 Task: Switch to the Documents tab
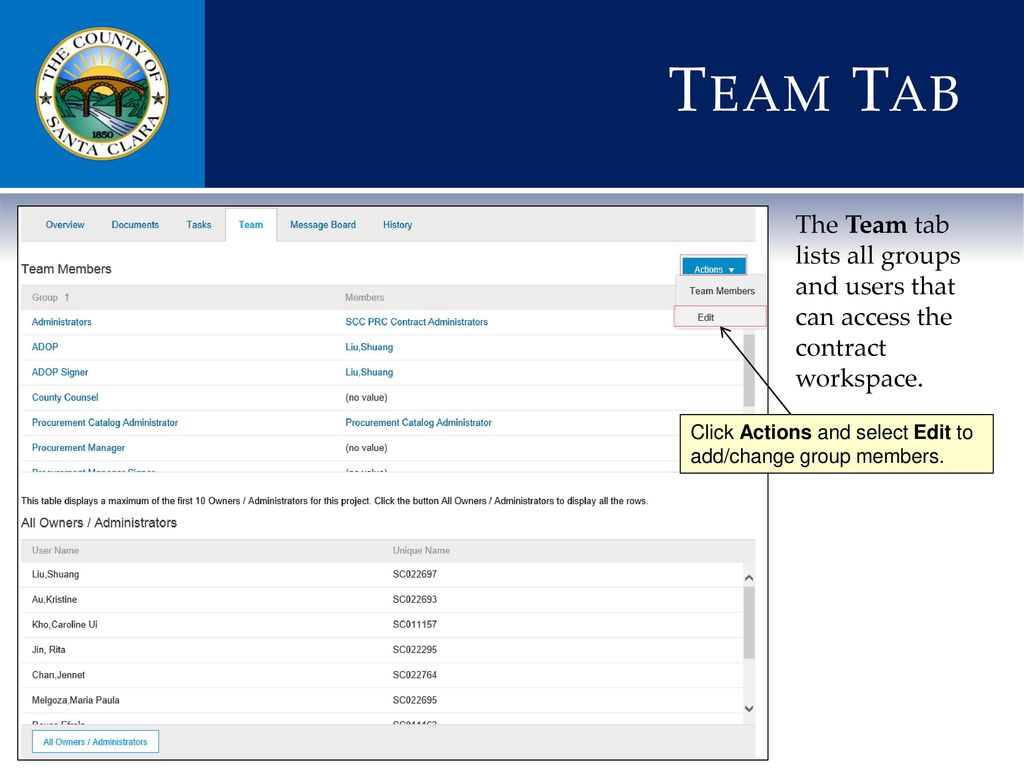tap(135, 225)
